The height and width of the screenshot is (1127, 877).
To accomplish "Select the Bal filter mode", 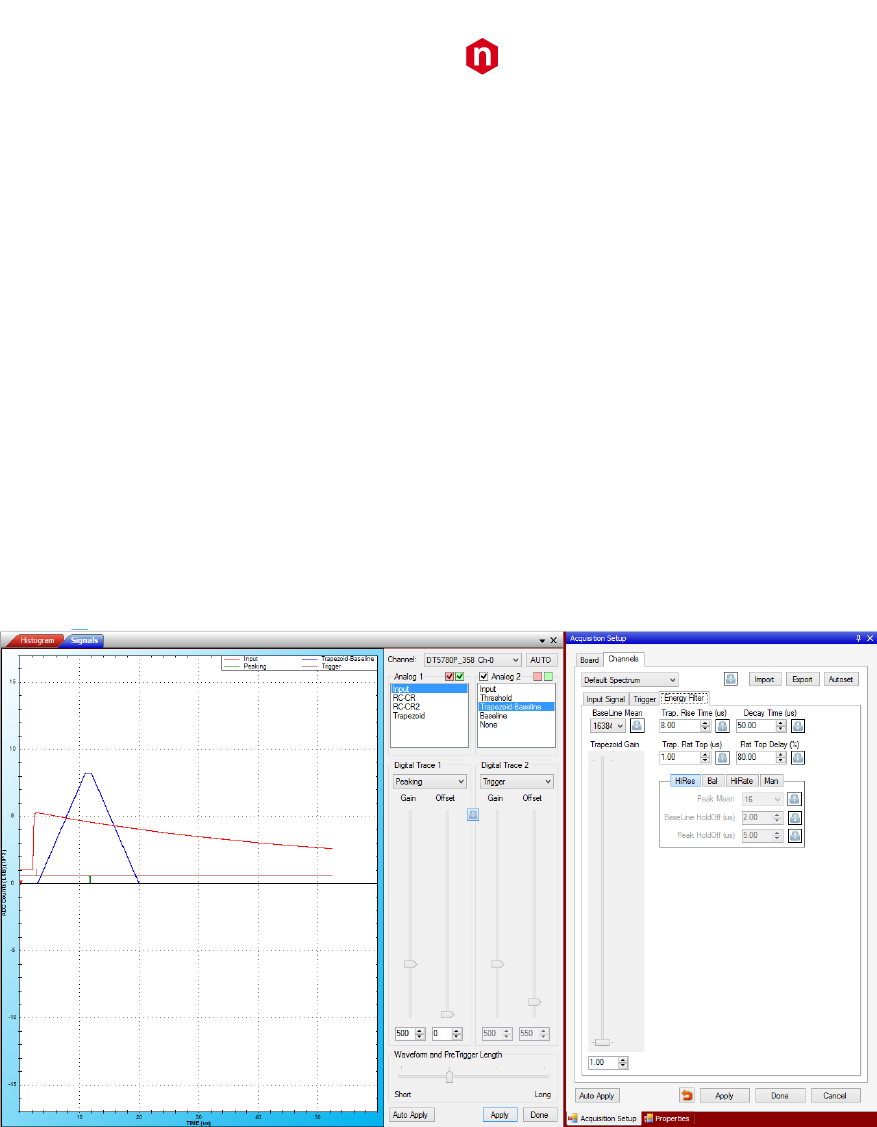I will click(x=712, y=781).
